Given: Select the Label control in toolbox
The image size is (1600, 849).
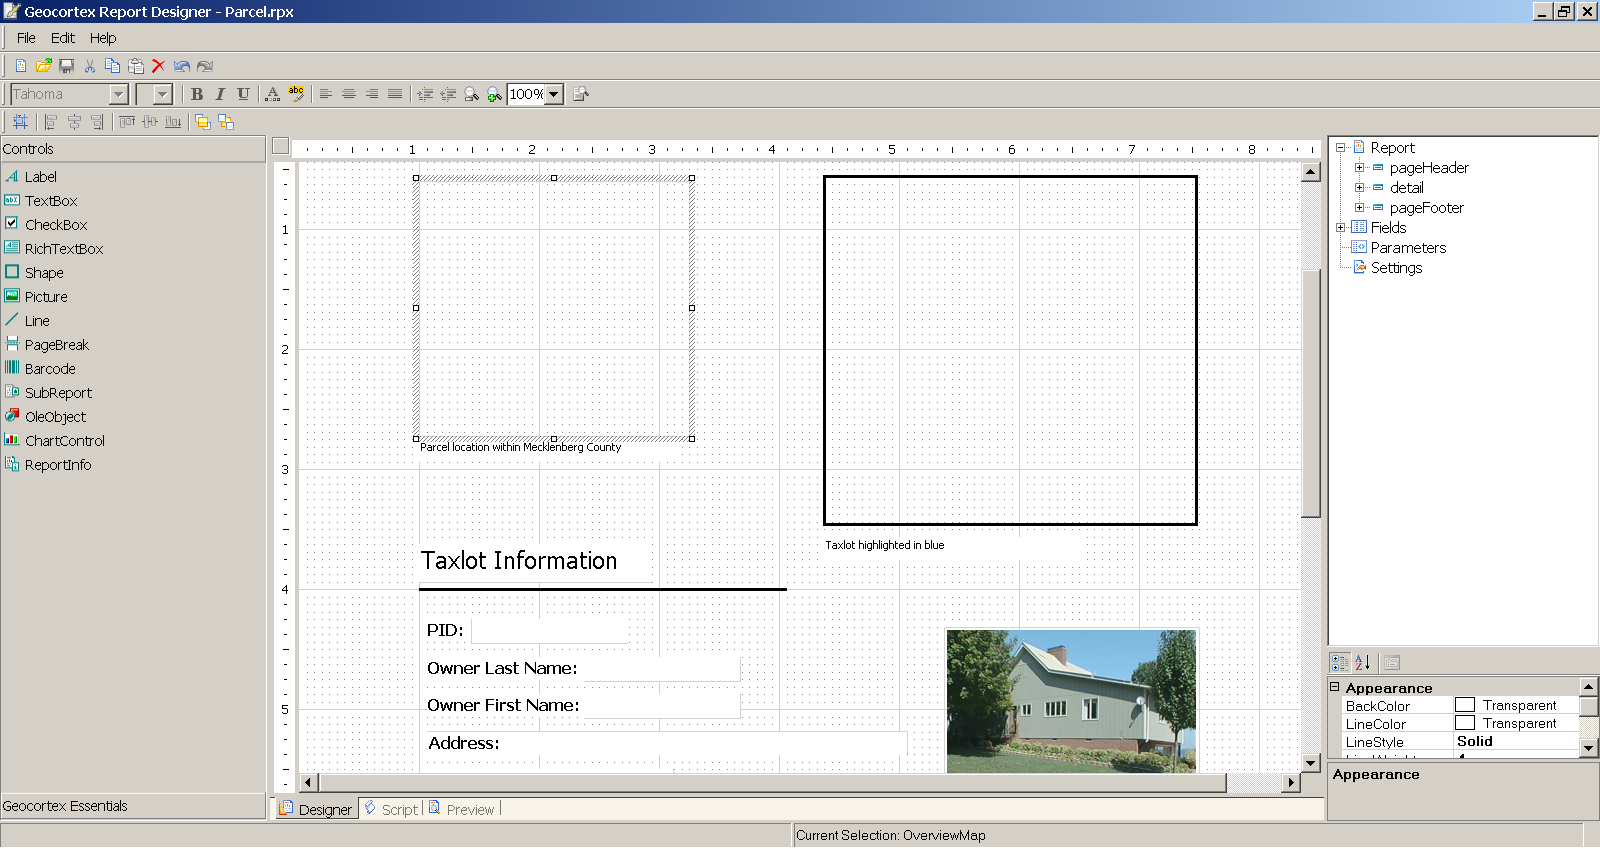Looking at the screenshot, I should [x=31, y=177].
